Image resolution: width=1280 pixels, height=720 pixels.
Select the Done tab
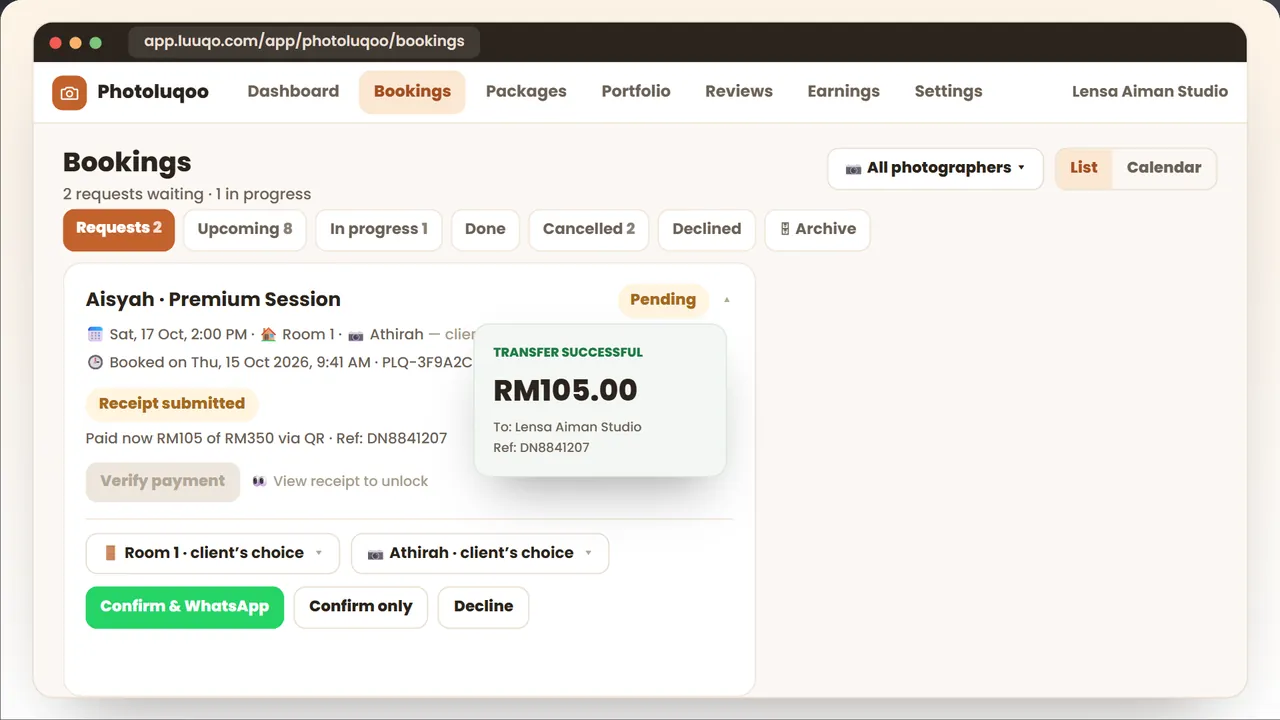point(485,229)
